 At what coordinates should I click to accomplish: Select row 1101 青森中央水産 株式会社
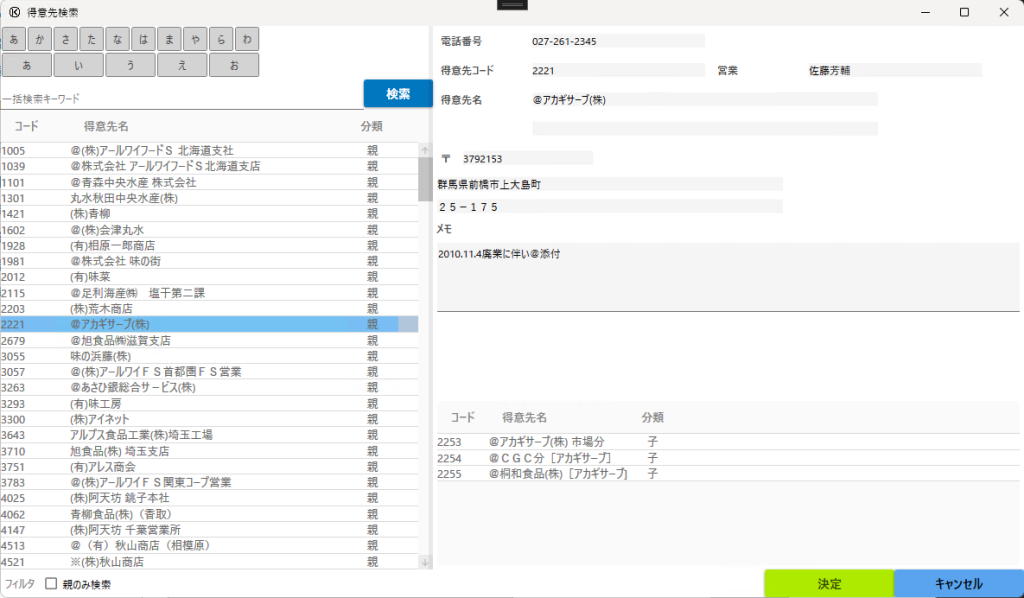[209, 182]
